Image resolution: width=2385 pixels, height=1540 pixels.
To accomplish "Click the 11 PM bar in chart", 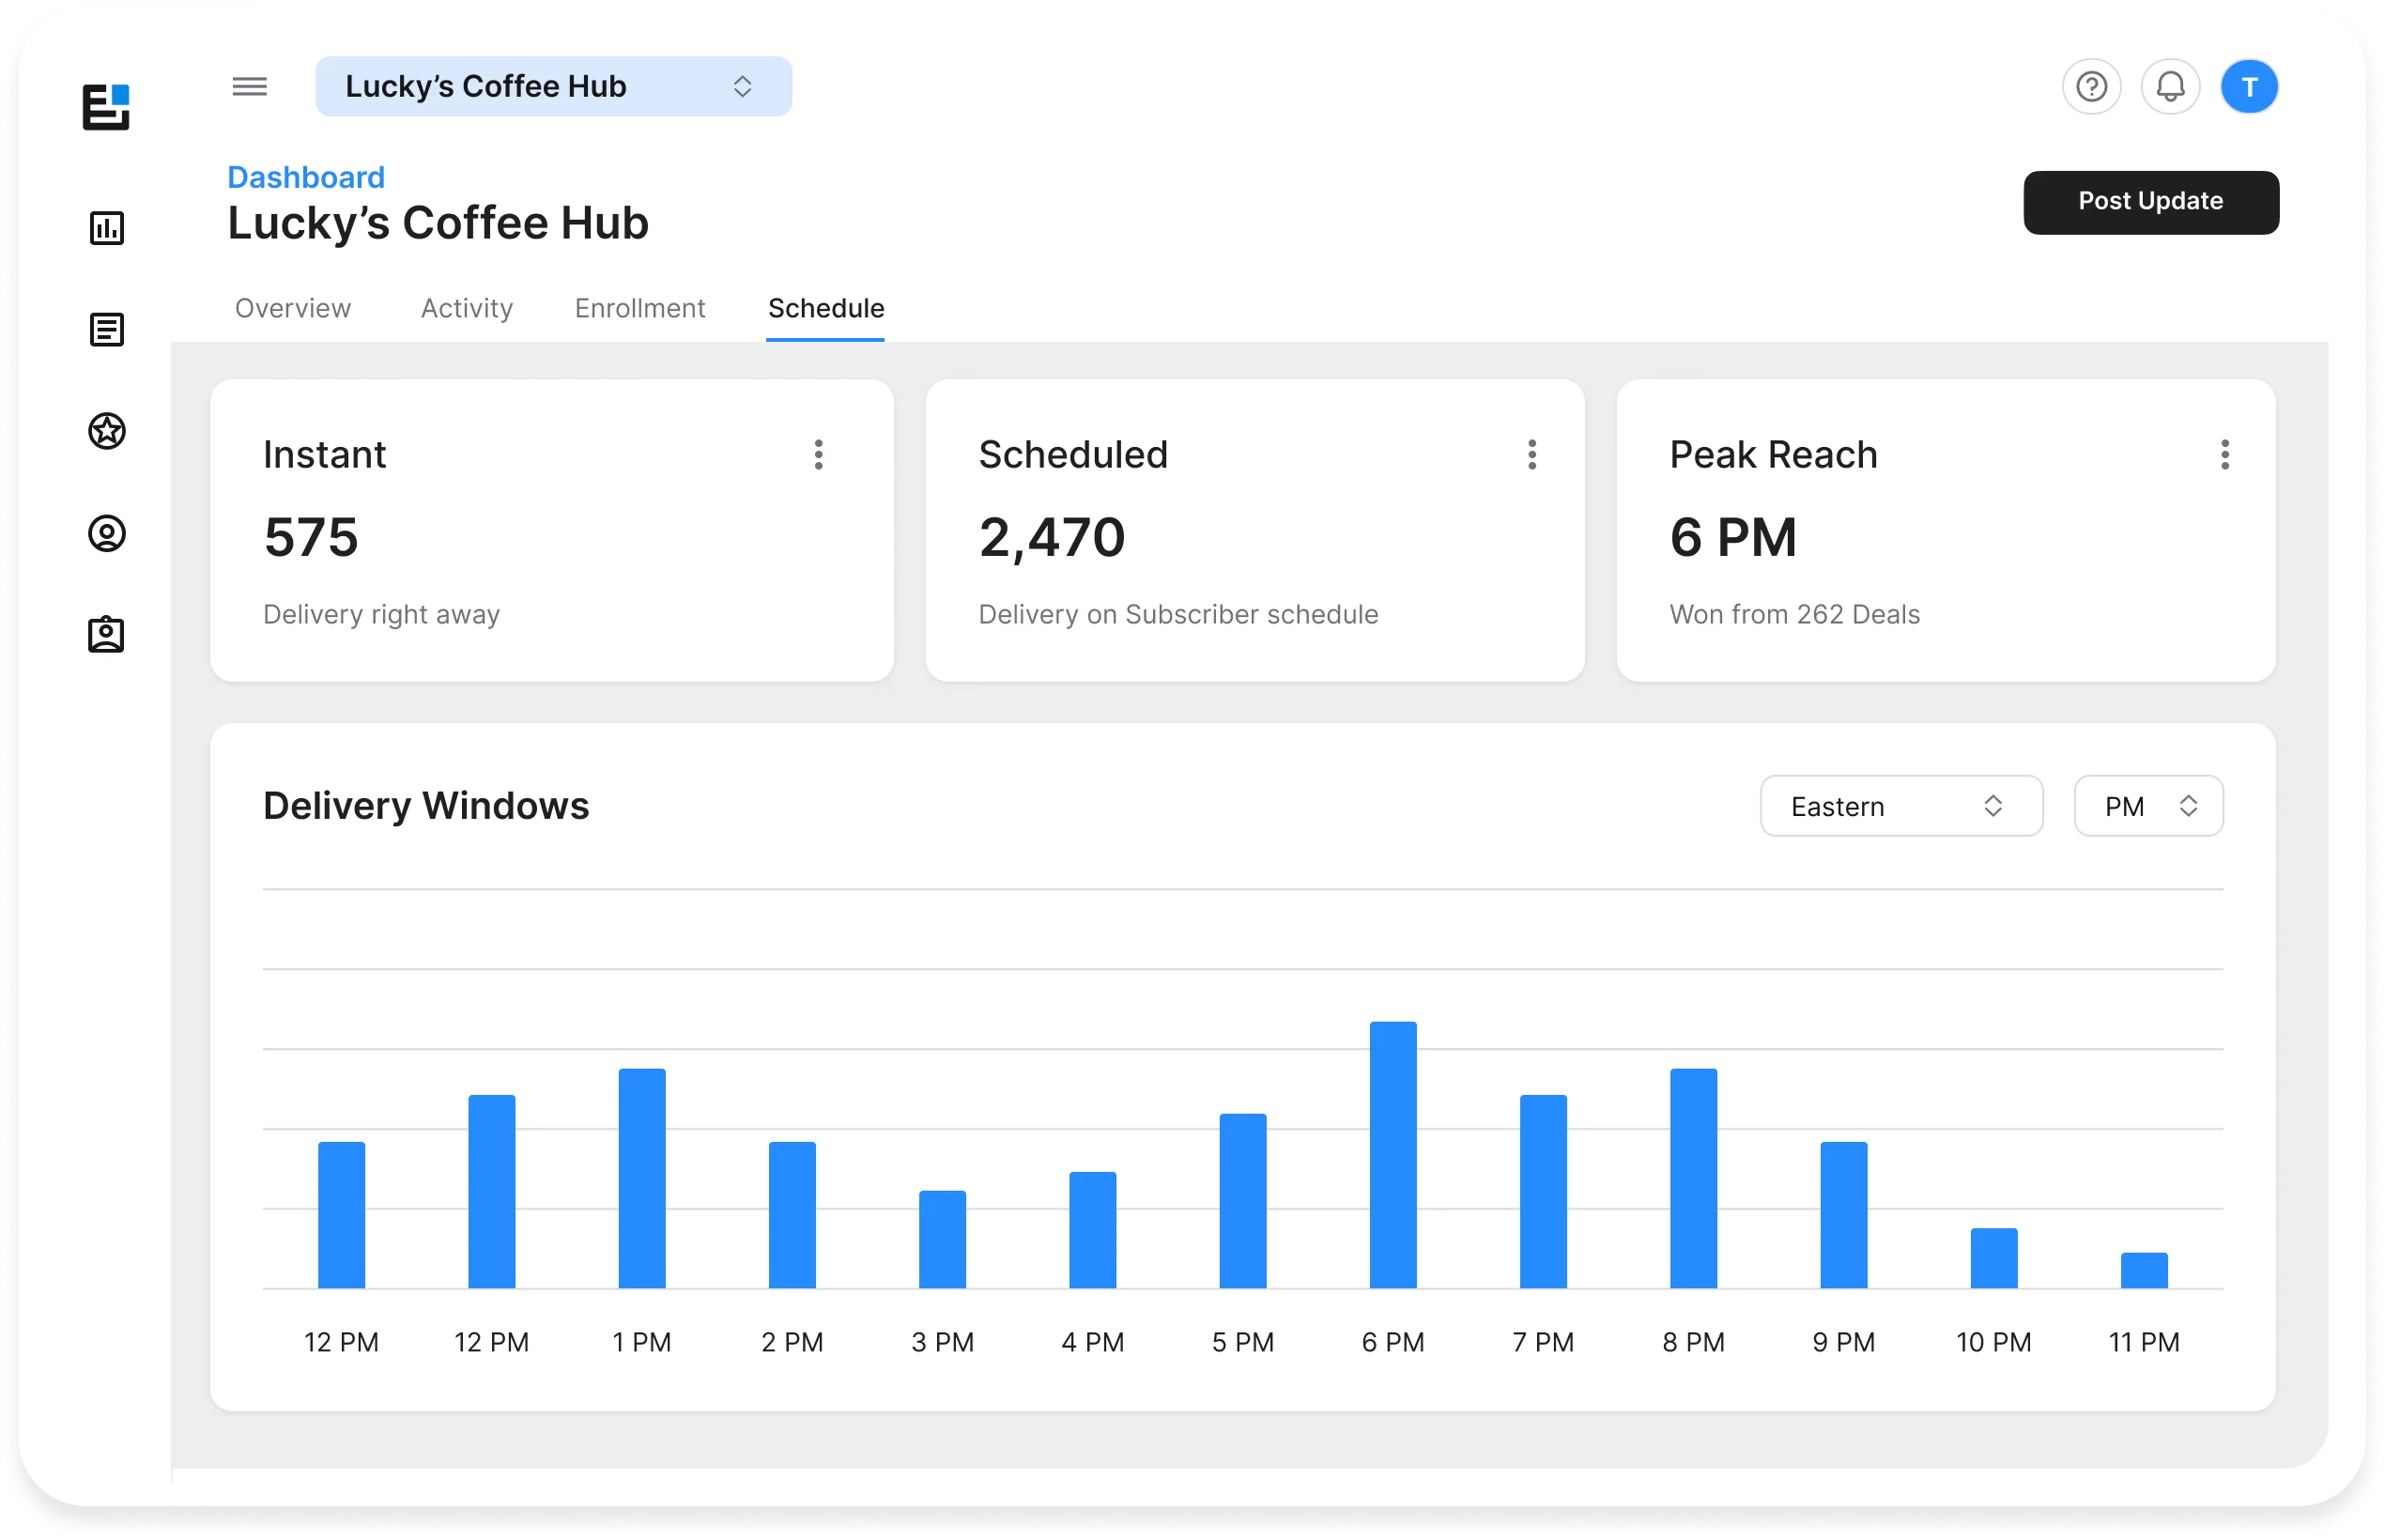I will click(2143, 1270).
